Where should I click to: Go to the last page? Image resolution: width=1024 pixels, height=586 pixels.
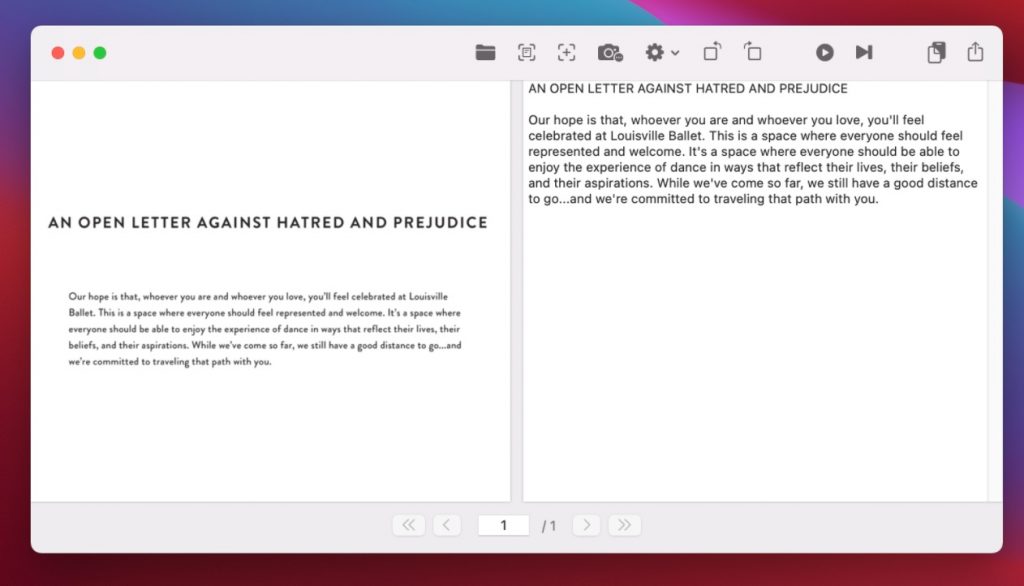624,525
